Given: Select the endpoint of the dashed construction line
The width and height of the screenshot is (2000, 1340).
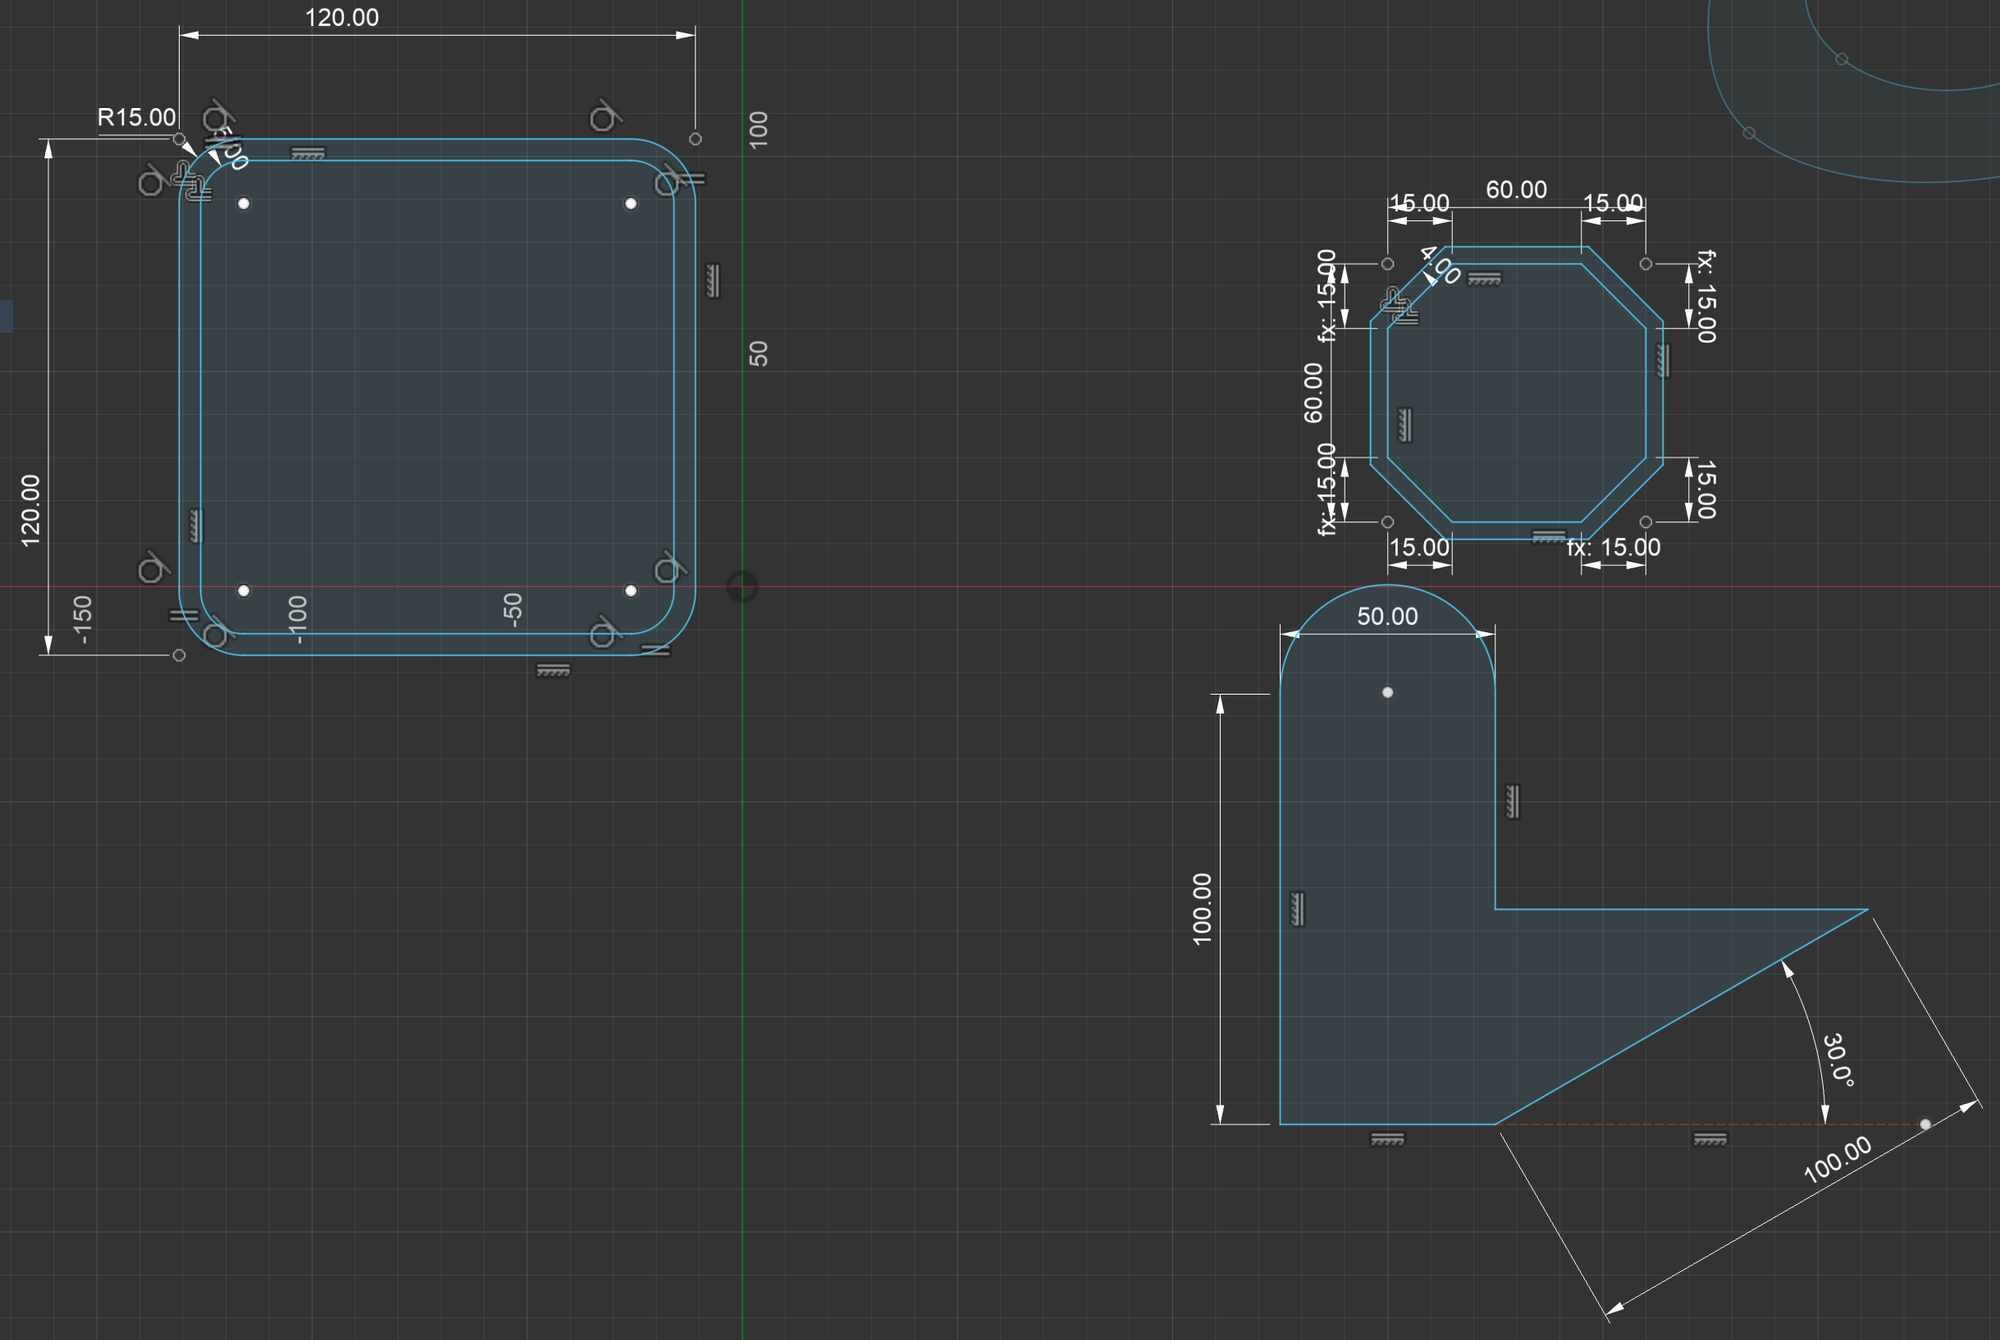Looking at the screenshot, I should click(x=1925, y=1124).
